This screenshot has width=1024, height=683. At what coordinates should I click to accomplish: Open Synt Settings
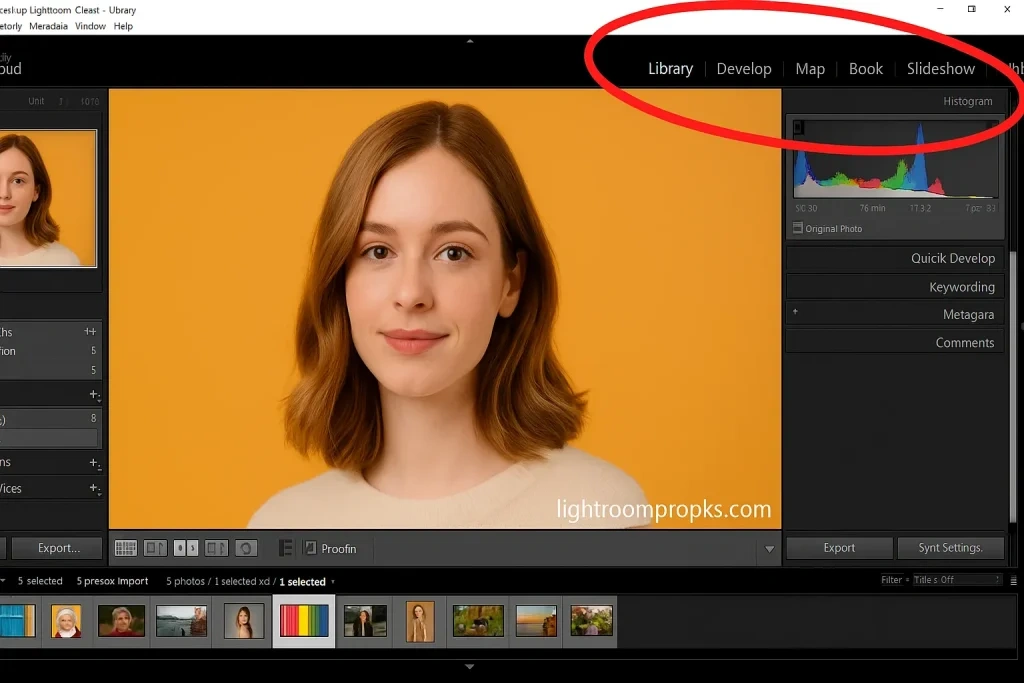pyautogui.click(x=950, y=547)
